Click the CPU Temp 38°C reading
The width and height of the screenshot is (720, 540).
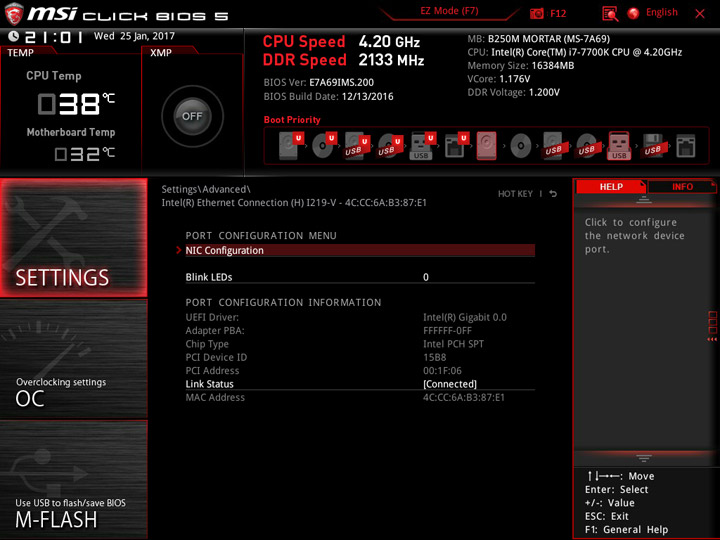(x=76, y=104)
